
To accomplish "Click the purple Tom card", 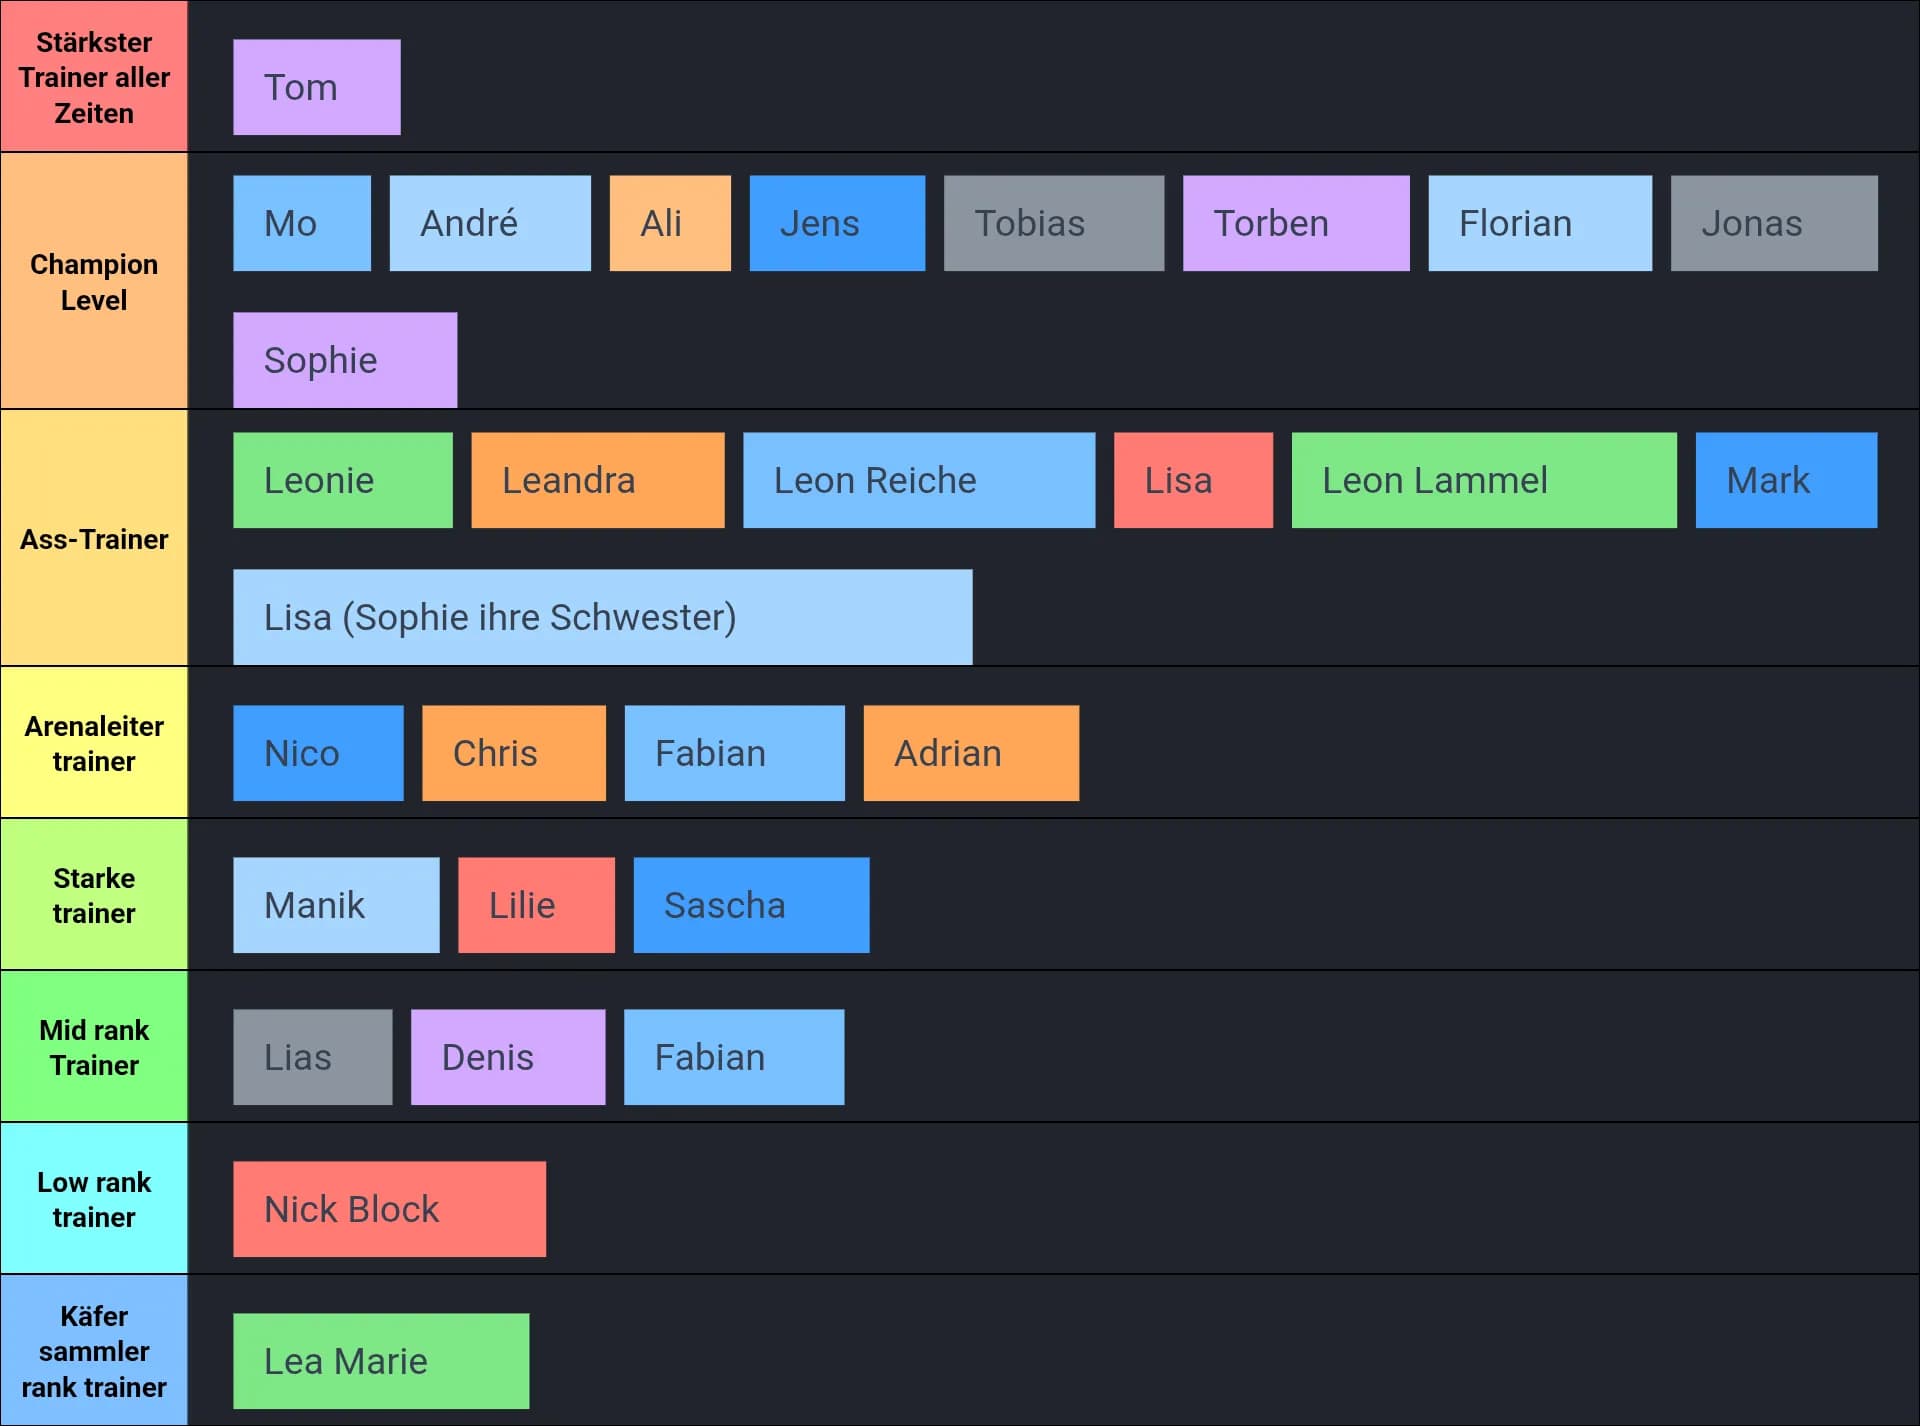I will [316, 87].
